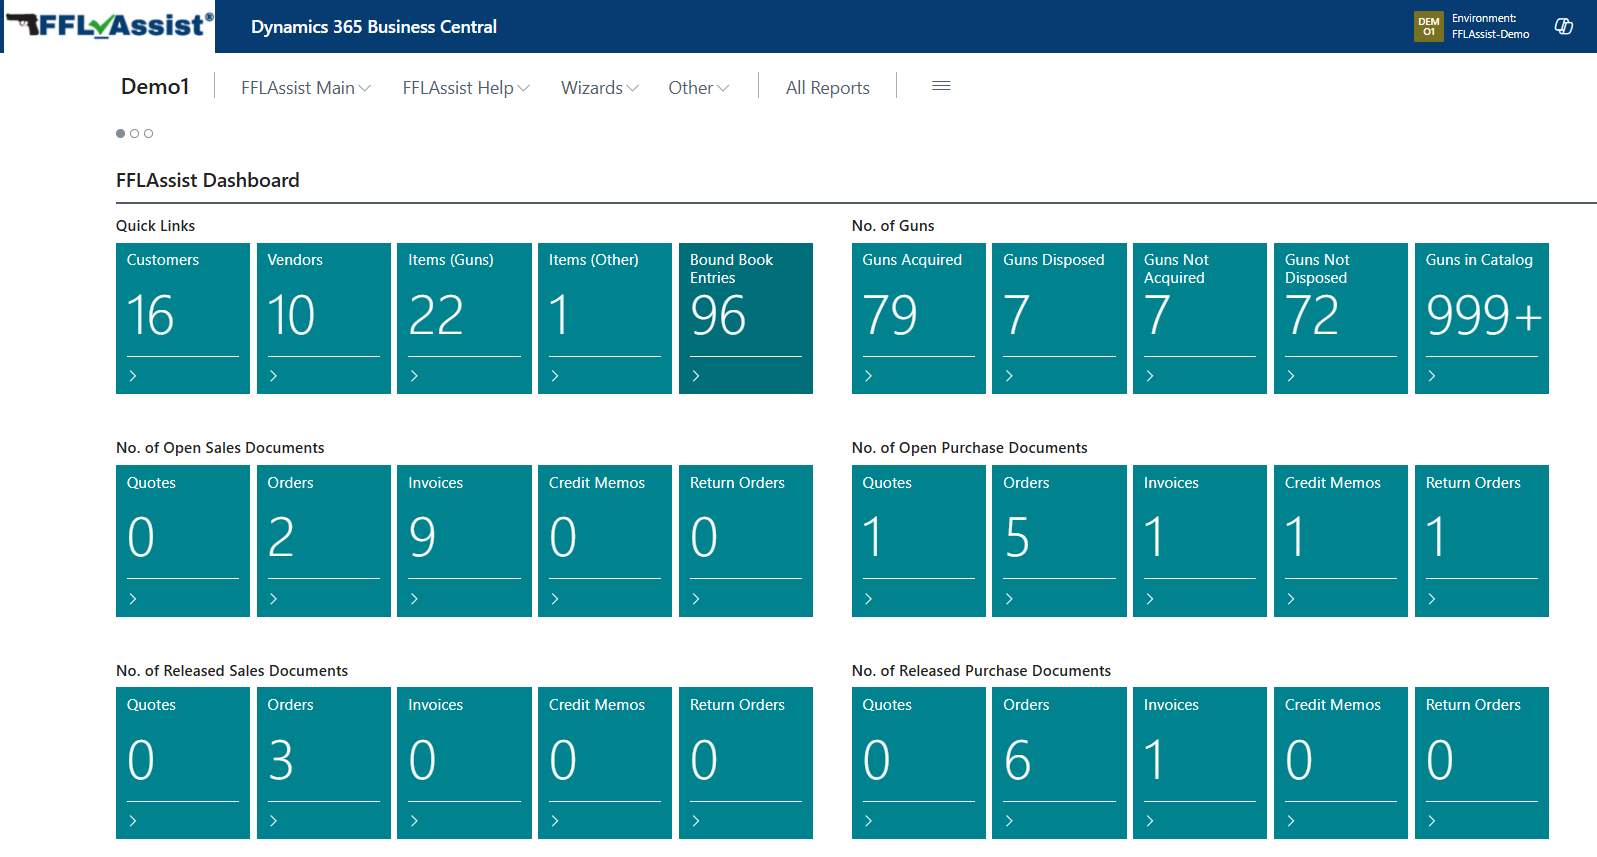Viewport: 1597px width, 857px height.
Task: Select the first page indicator dot
Action: pyautogui.click(x=121, y=133)
